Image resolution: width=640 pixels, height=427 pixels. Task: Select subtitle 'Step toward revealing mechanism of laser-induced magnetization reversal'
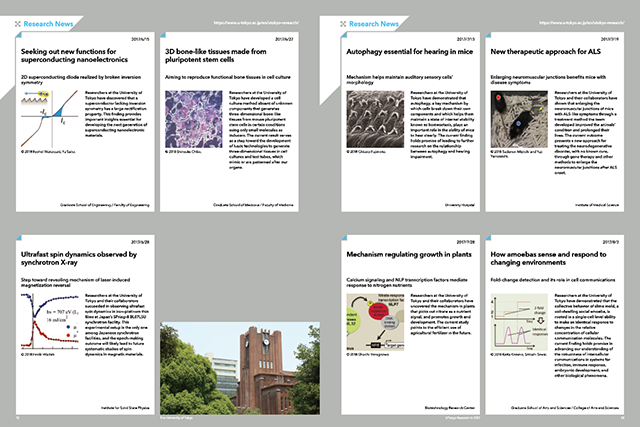(x=76, y=282)
